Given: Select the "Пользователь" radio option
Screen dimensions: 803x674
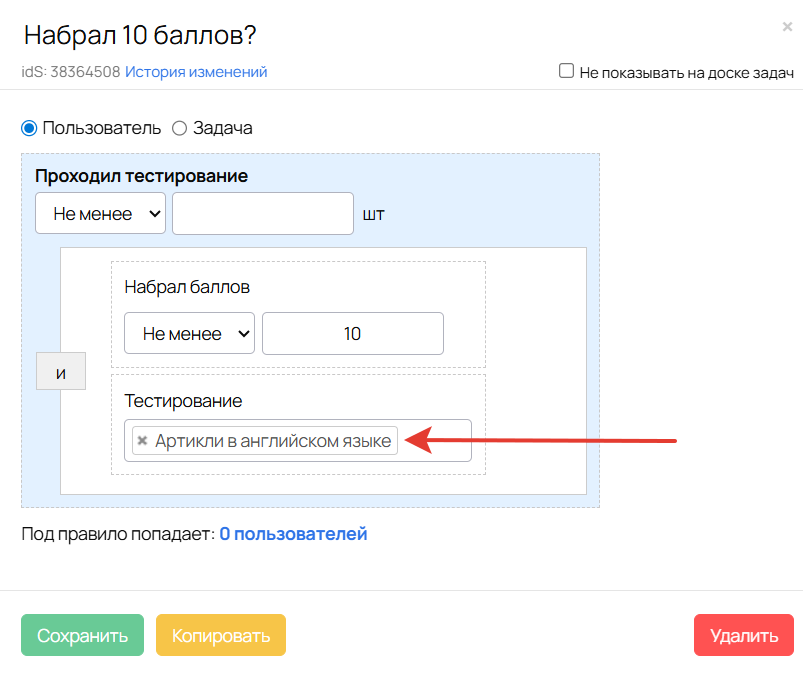Looking at the screenshot, I should point(29,128).
